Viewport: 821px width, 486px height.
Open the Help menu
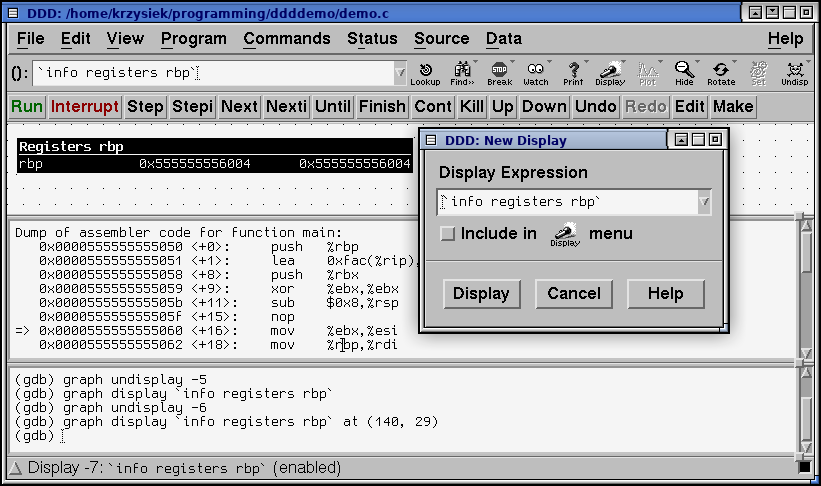[x=785, y=39]
